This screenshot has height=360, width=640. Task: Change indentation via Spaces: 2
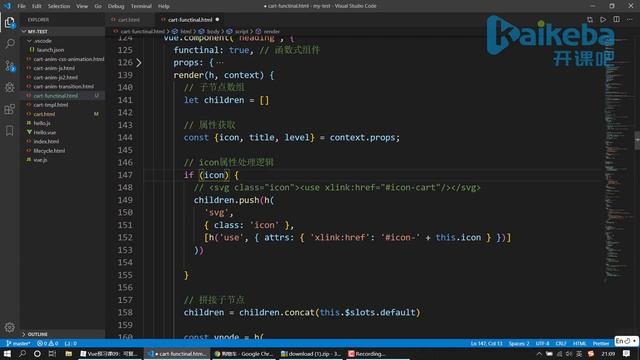pyautogui.click(x=519, y=344)
